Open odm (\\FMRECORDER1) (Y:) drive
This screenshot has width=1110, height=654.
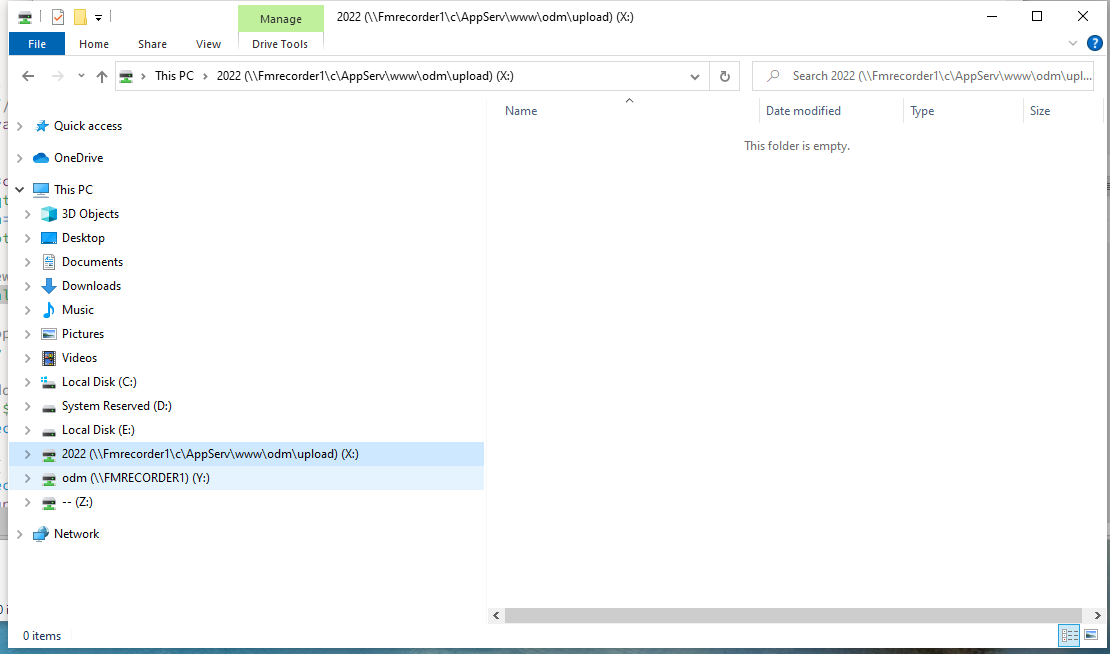click(135, 478)
